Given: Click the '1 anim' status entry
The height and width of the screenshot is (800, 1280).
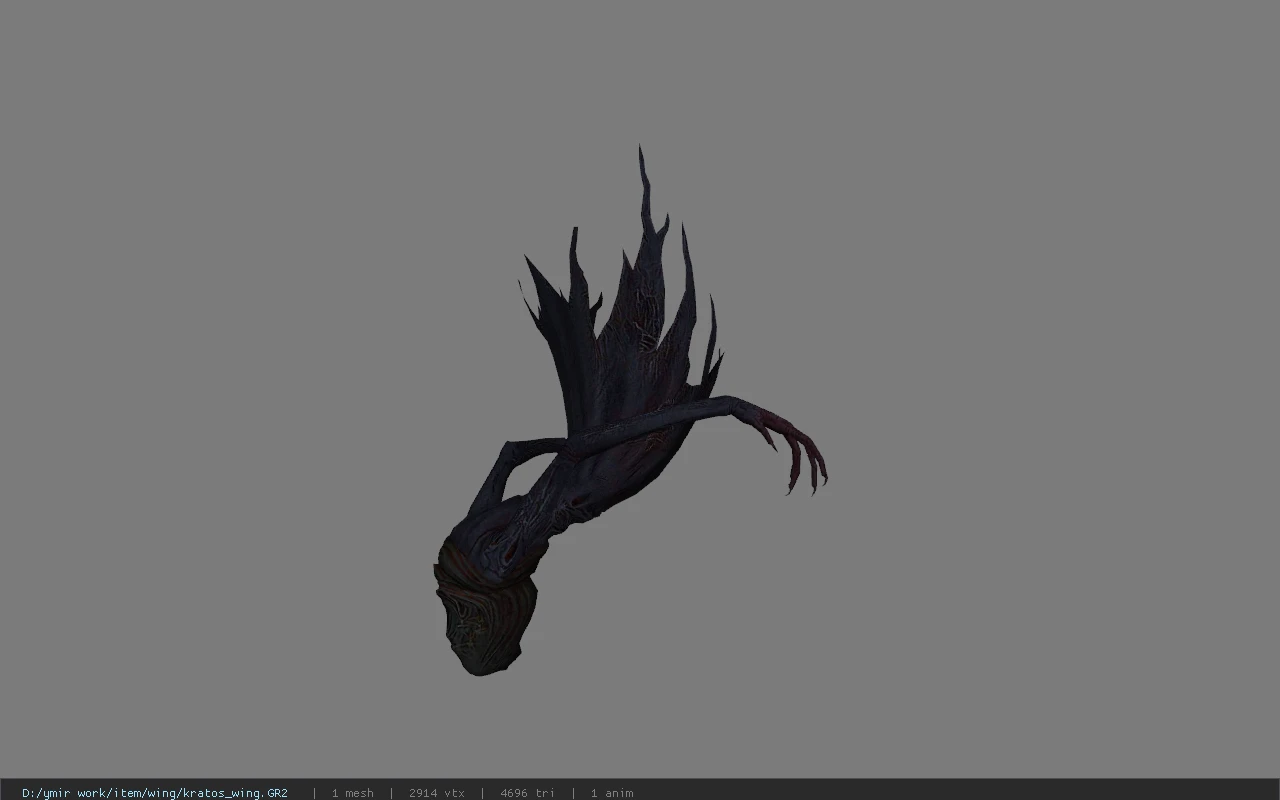Looking at the screenshot, I should tap(612, 793).
